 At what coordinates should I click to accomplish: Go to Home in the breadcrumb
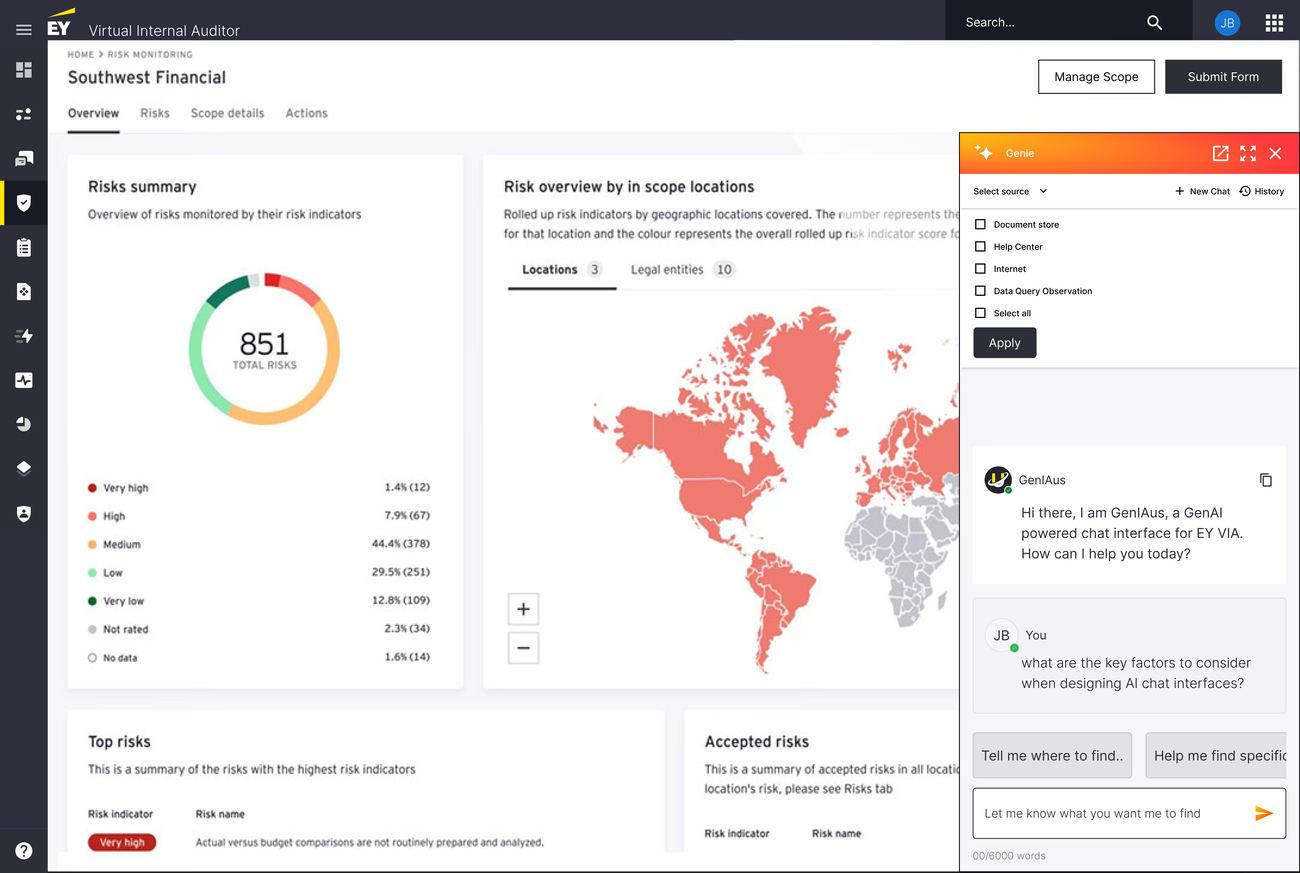[x=81, y=55]
